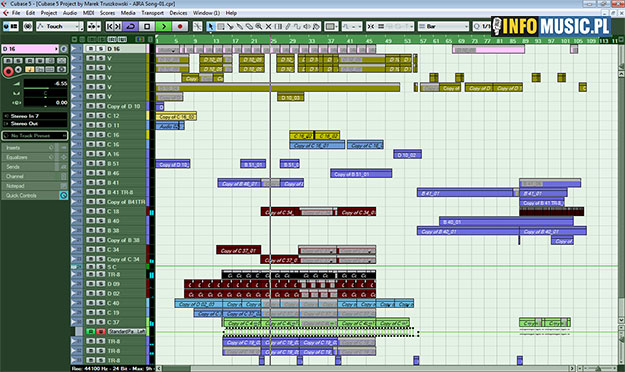Click the horizontal scrollbar below the arrangement
This screenshot has width=625, height=372.
pos(365,369)
